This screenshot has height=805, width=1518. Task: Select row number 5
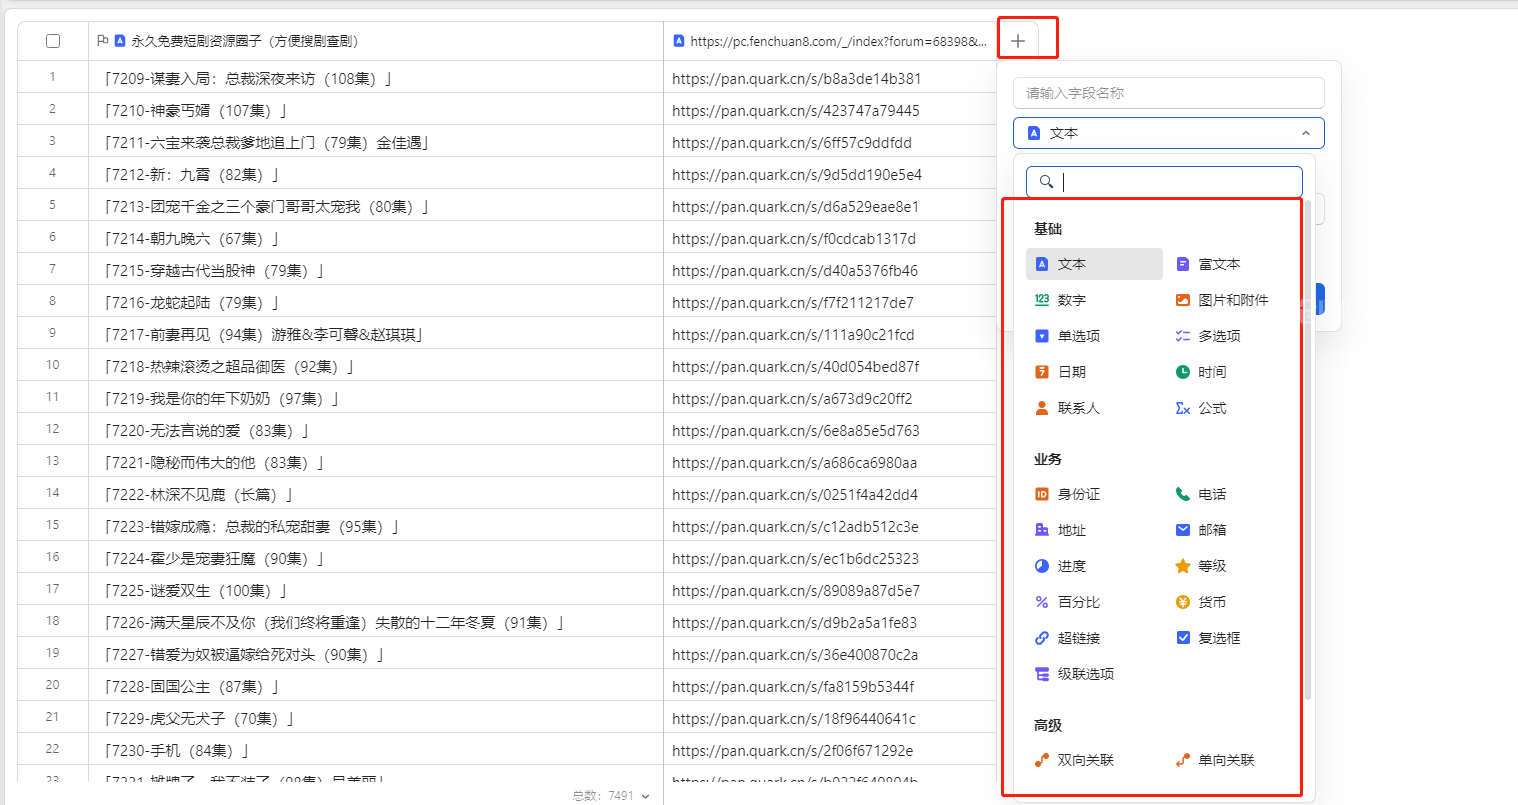[53, 205]
